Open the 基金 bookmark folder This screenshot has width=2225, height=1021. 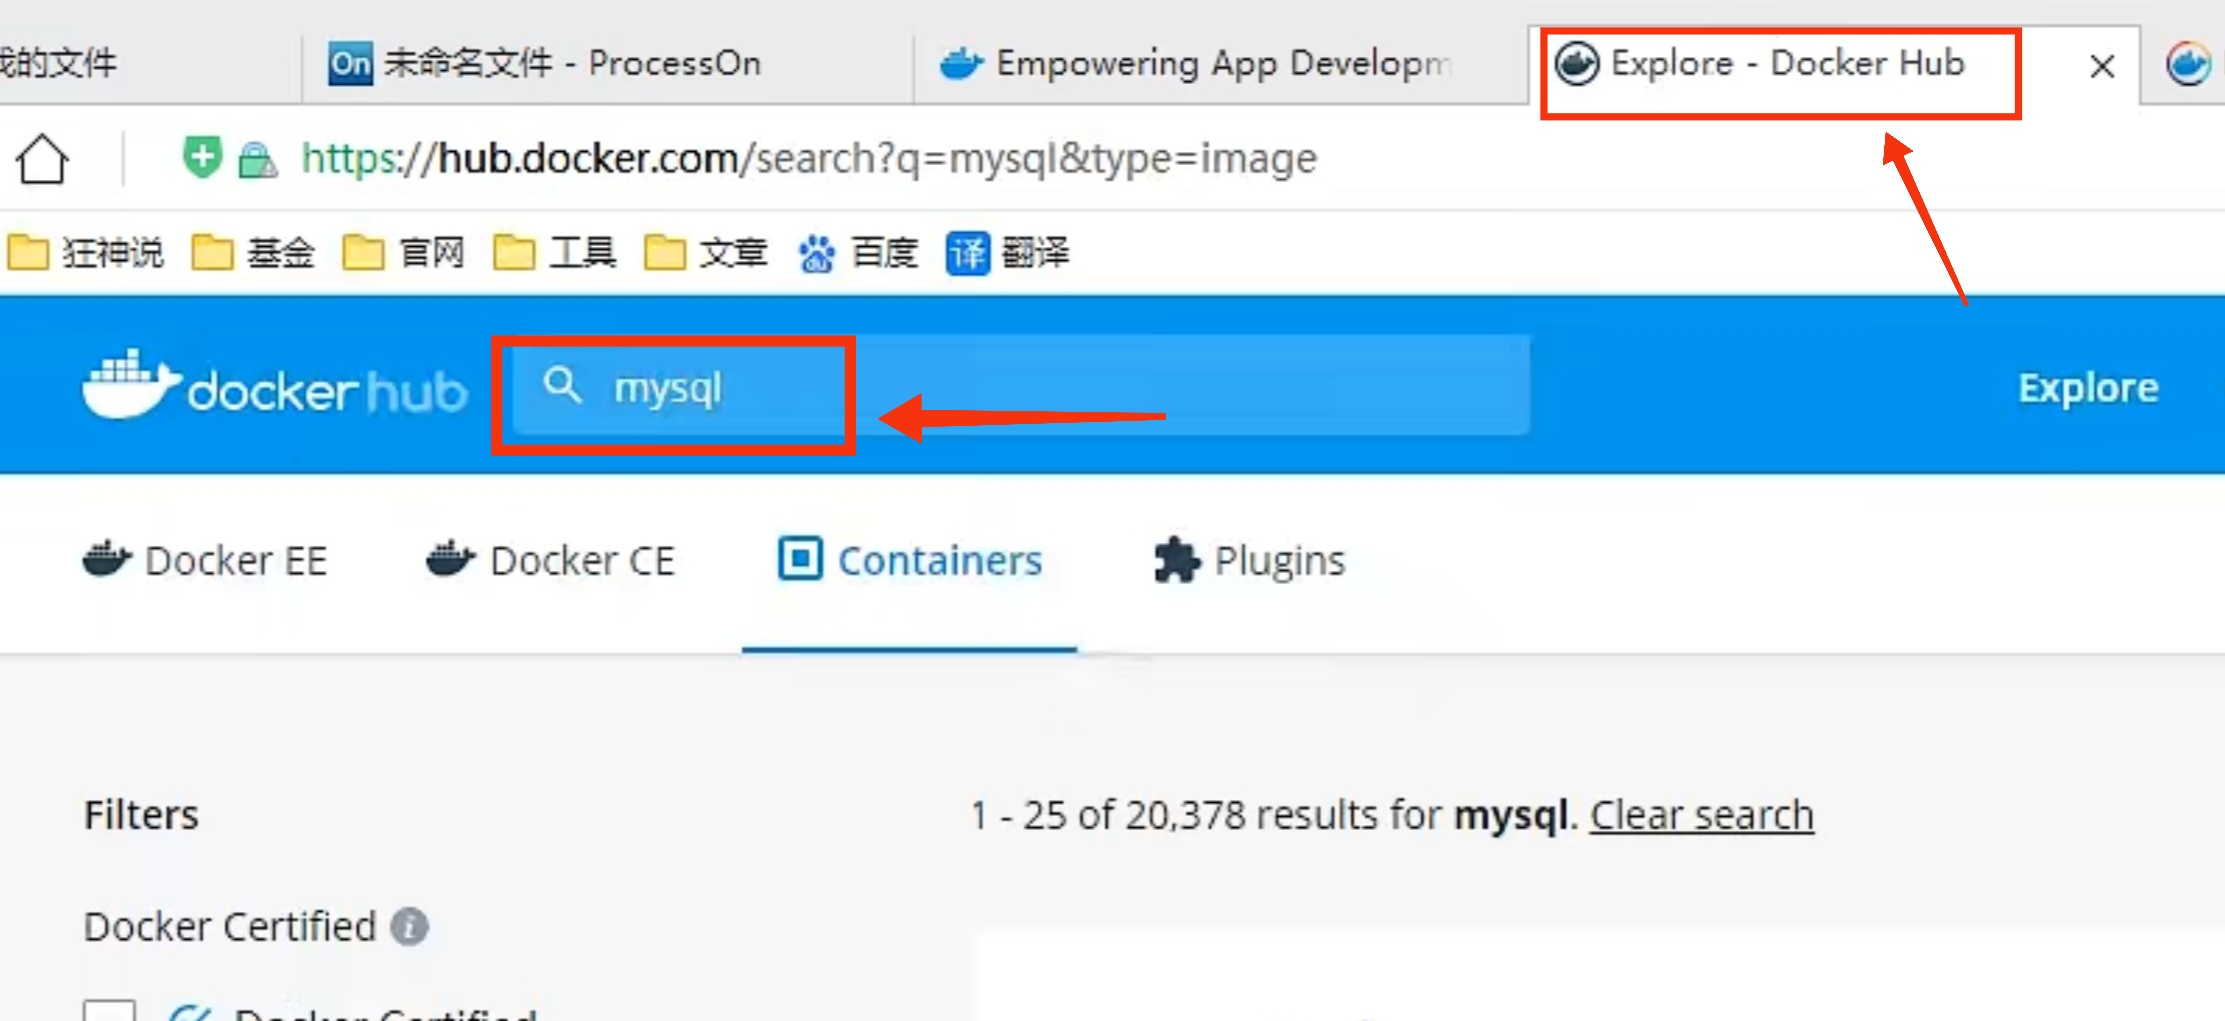(x=253, y=252)
